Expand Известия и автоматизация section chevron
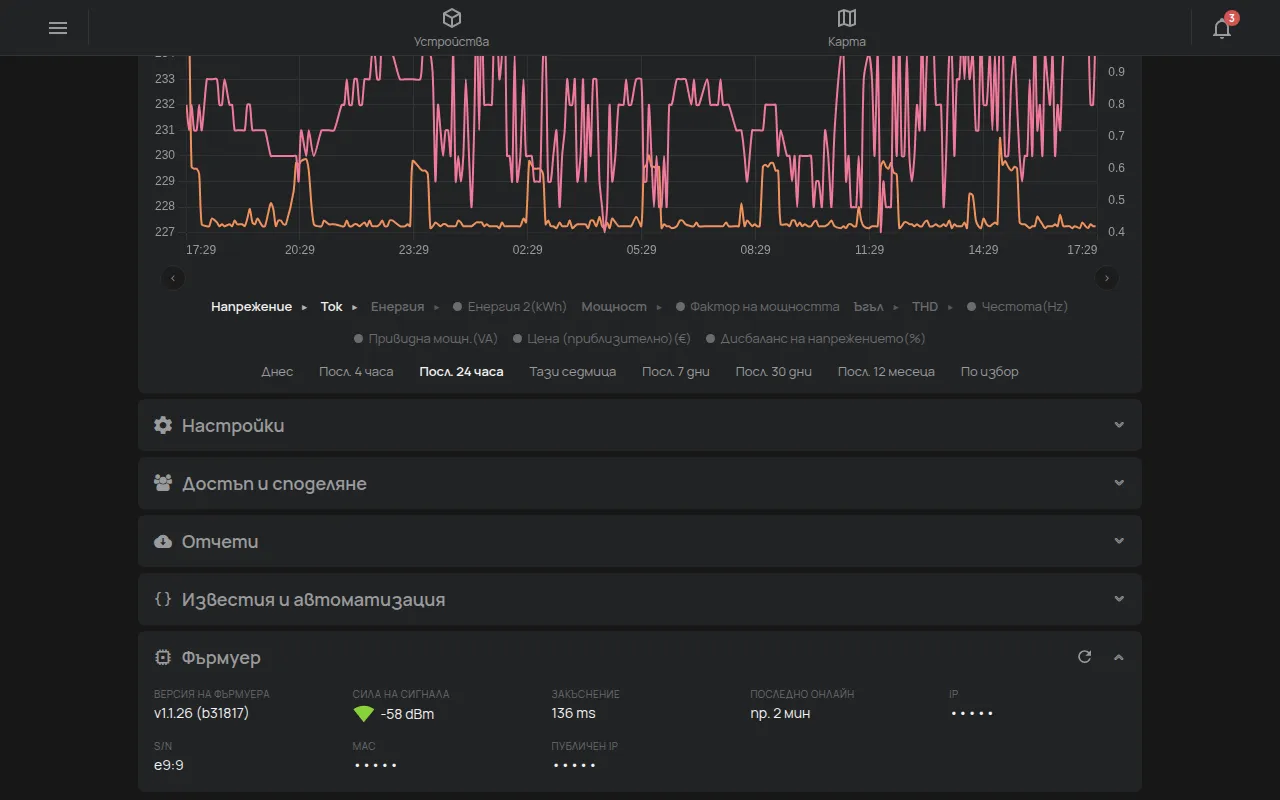Image resolution: width=1280 pixels, height=800 pixels. [1119, 599]
